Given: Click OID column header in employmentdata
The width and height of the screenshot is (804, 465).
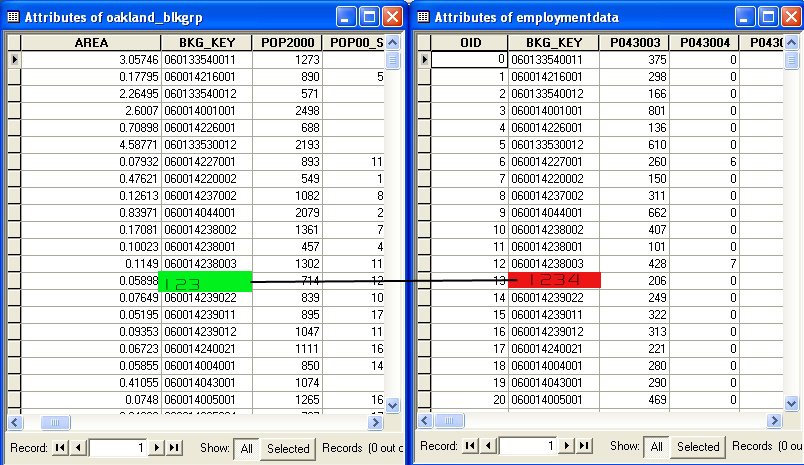Looking at the screenshot, I should tap(469, 43).
